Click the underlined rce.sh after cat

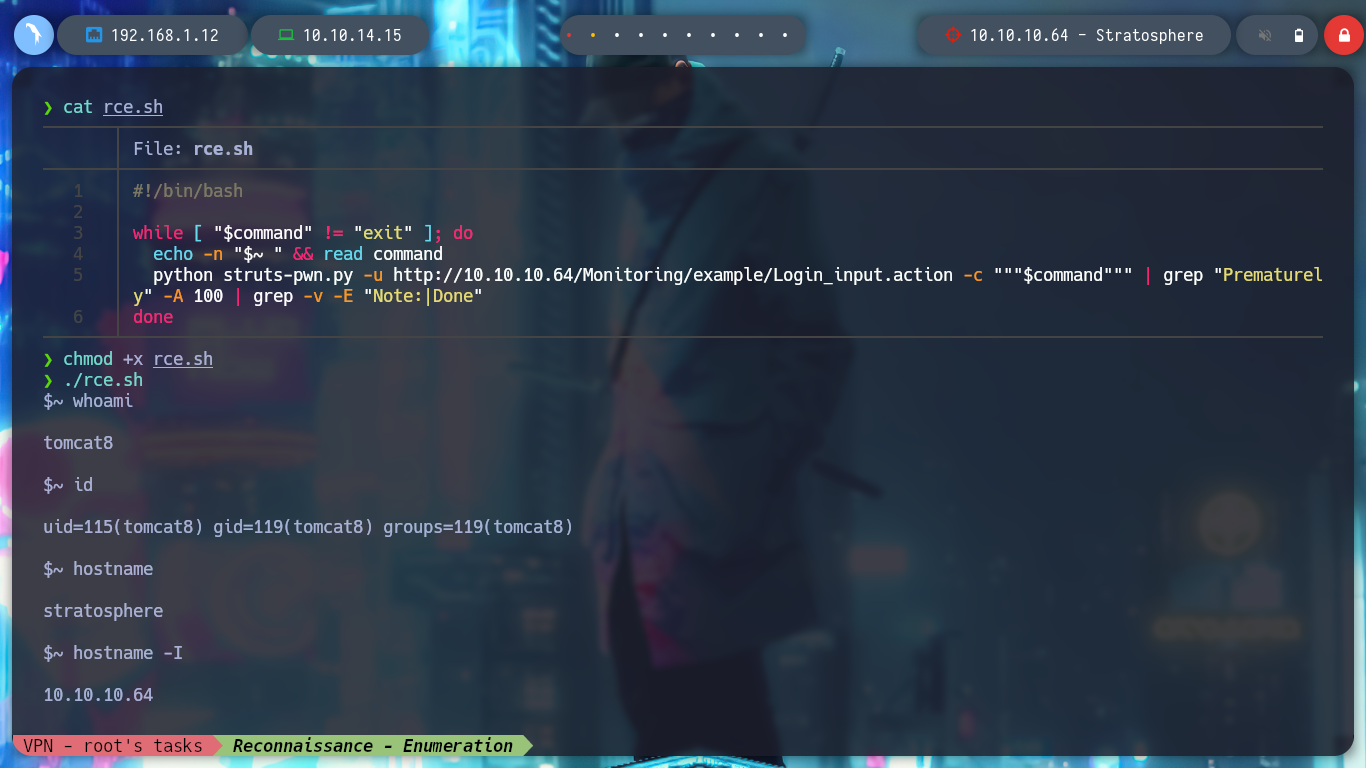[133, 107]
